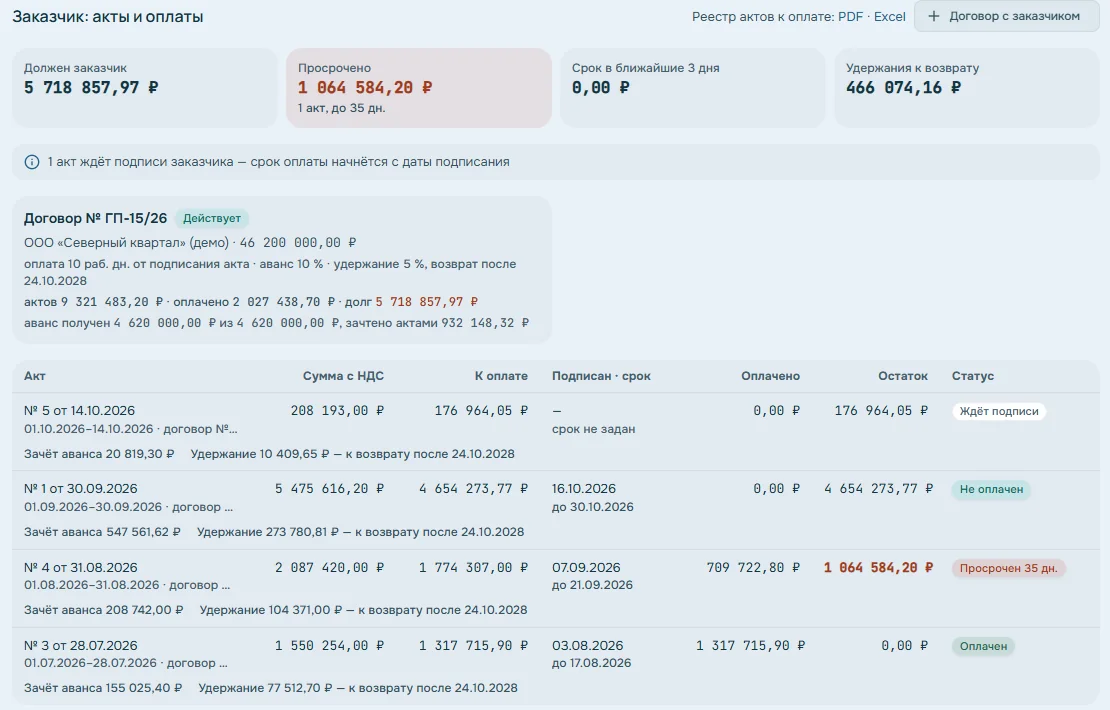Image resolution: width=1110 pixels, height=710 pixels.
Task: Click the Сумма с НДС column header
Action: 343,376
